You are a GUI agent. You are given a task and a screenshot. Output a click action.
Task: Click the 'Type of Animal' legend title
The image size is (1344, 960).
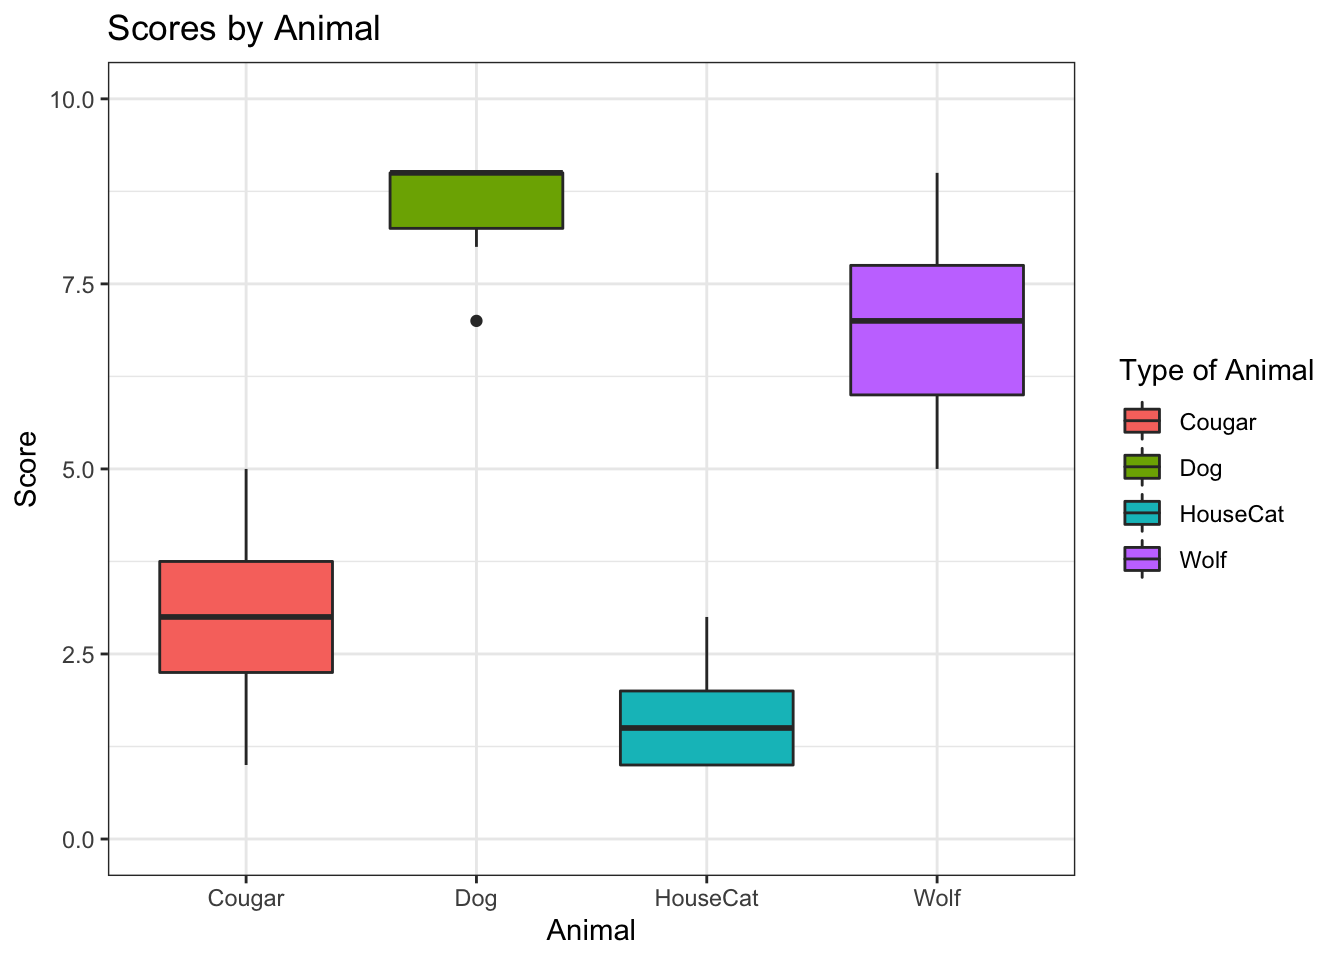tap(1216, 370)
